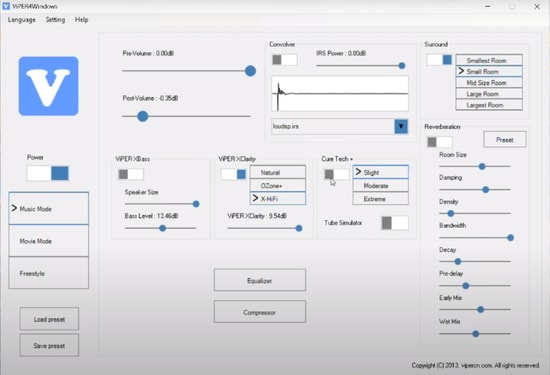
Task: Select Mid Size Room surround option
Action: click(x=489, y=83)
